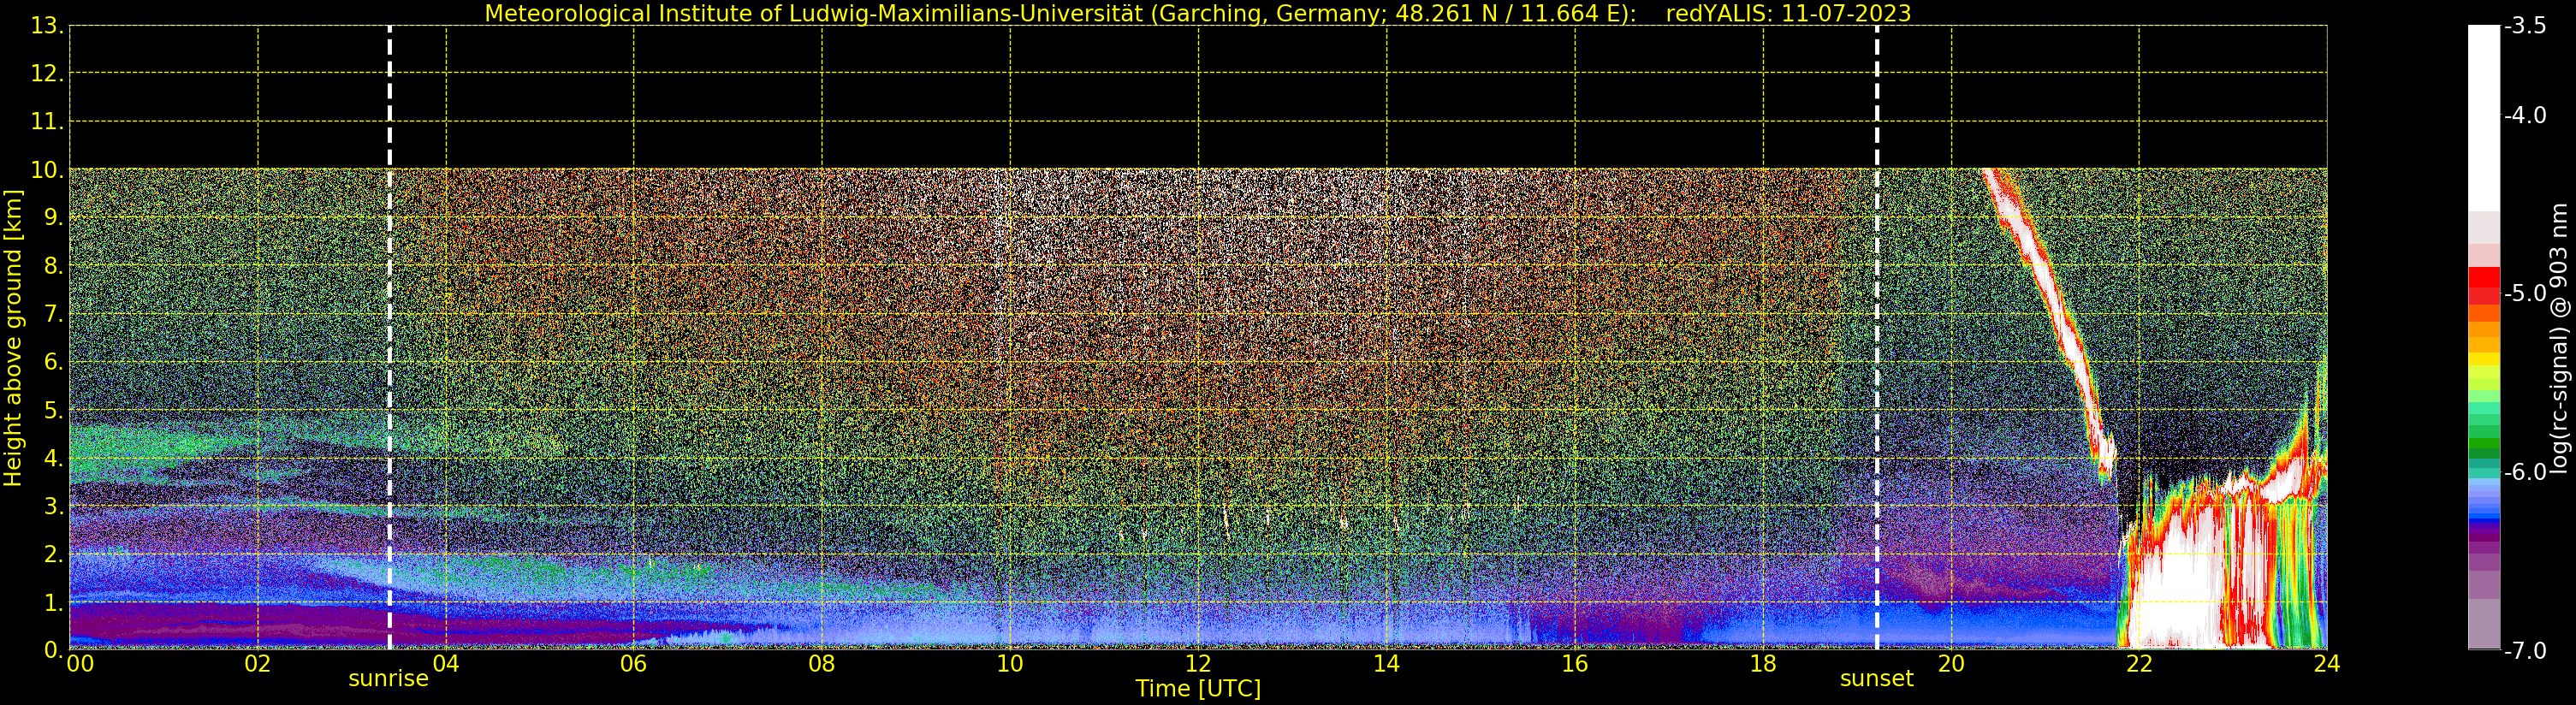The width and height of the screenshot is (2576, 705).
Task: Click the height tick label '11.' on height axis
Action: click(47, 122)
